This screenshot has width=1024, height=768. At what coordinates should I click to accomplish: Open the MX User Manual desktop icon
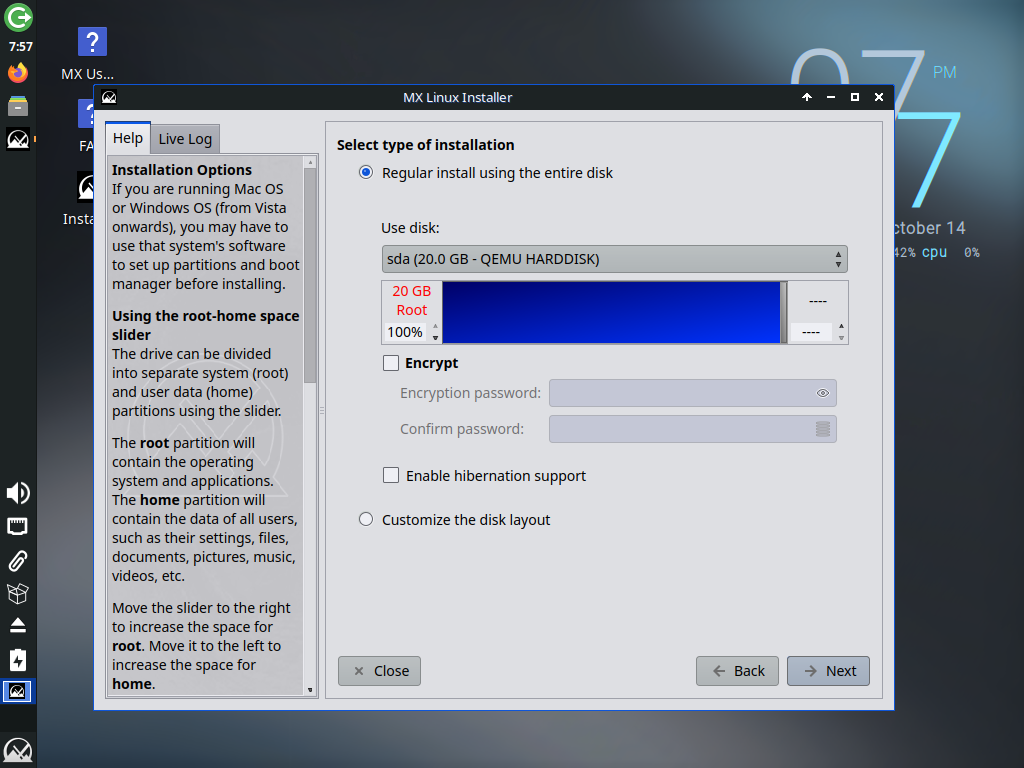pos(92,54)
